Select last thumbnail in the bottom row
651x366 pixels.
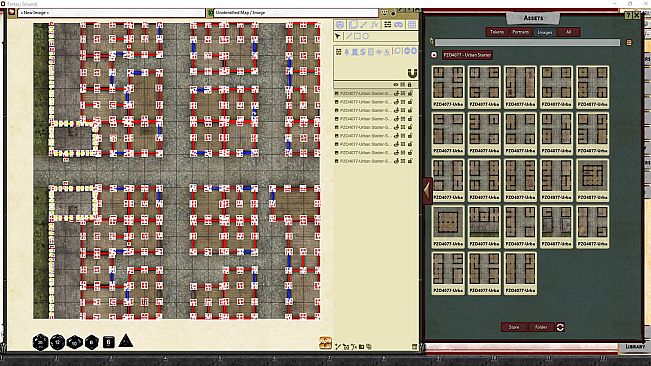(x=520, y=273)
